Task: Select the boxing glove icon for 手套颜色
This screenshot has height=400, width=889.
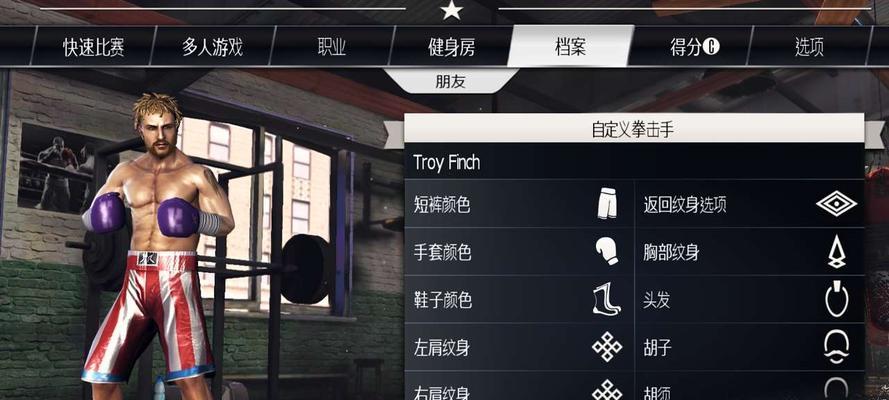Action: point(607,252)
